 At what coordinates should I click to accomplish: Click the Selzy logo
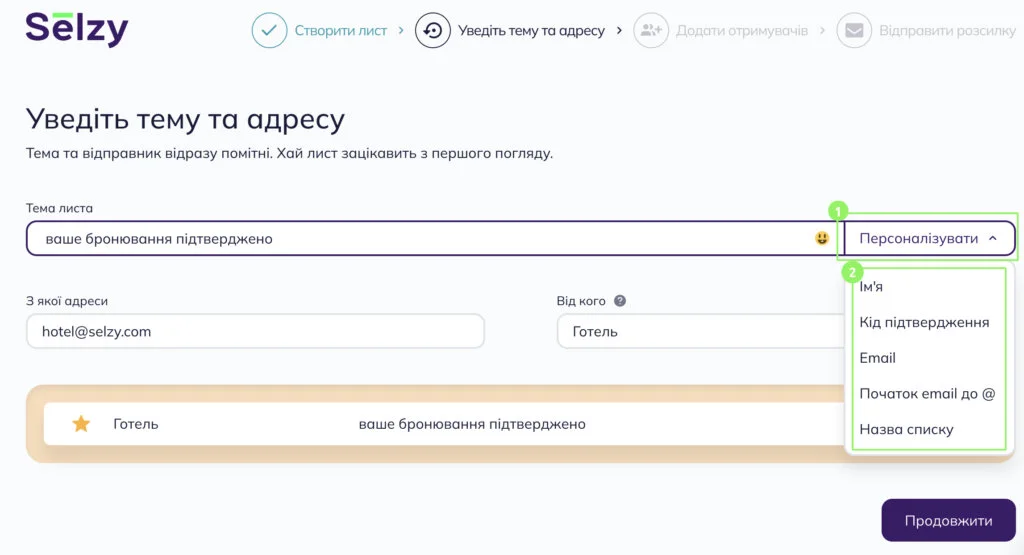coord(76,29)
